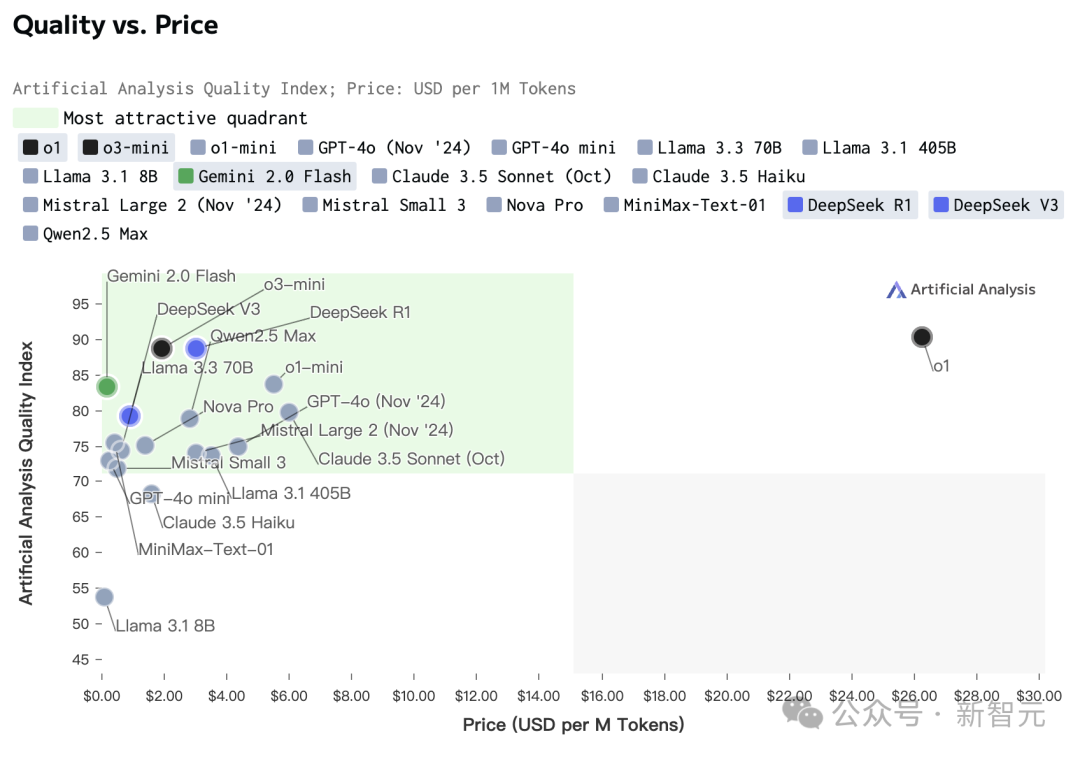Click the GPT-4o (Nov '24) data point

coord(289,412)
